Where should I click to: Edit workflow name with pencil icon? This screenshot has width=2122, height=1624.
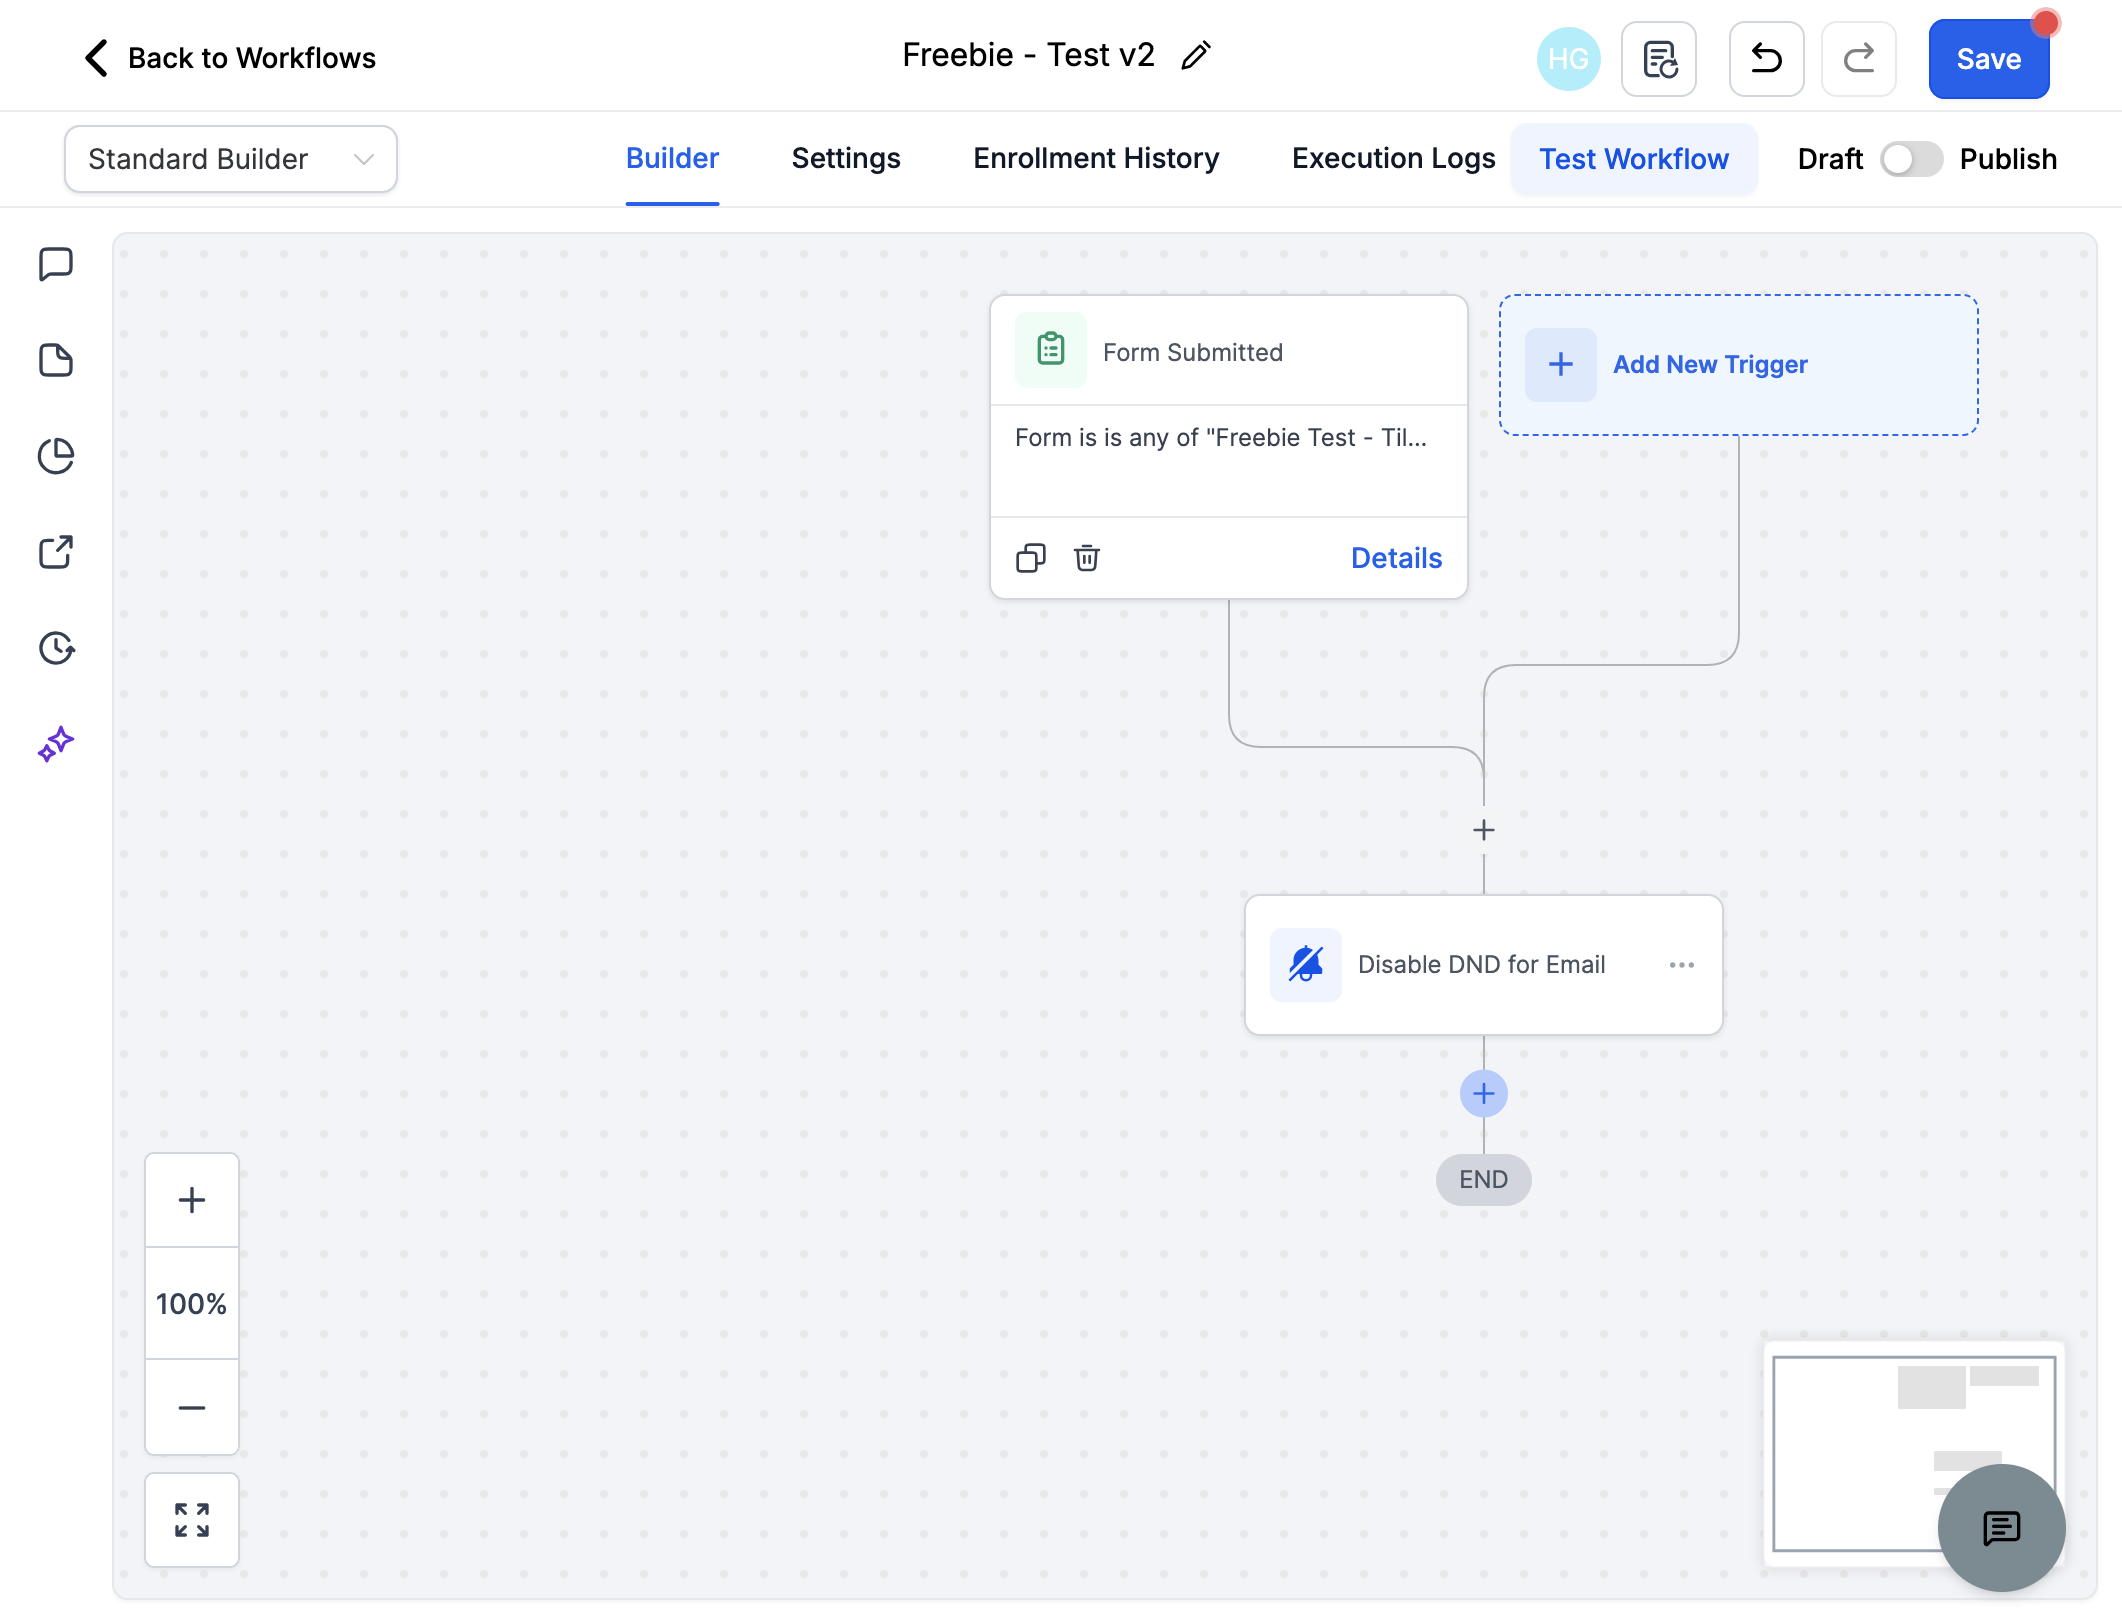(x=1196, y=56)
